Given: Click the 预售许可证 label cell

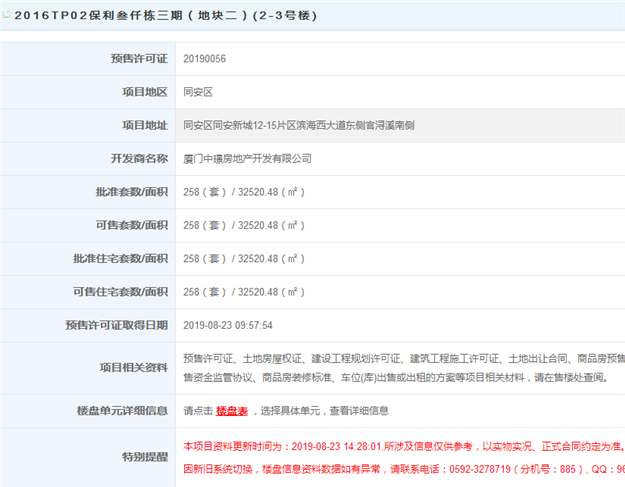Looking at the screenshot, I should point(88,59).
